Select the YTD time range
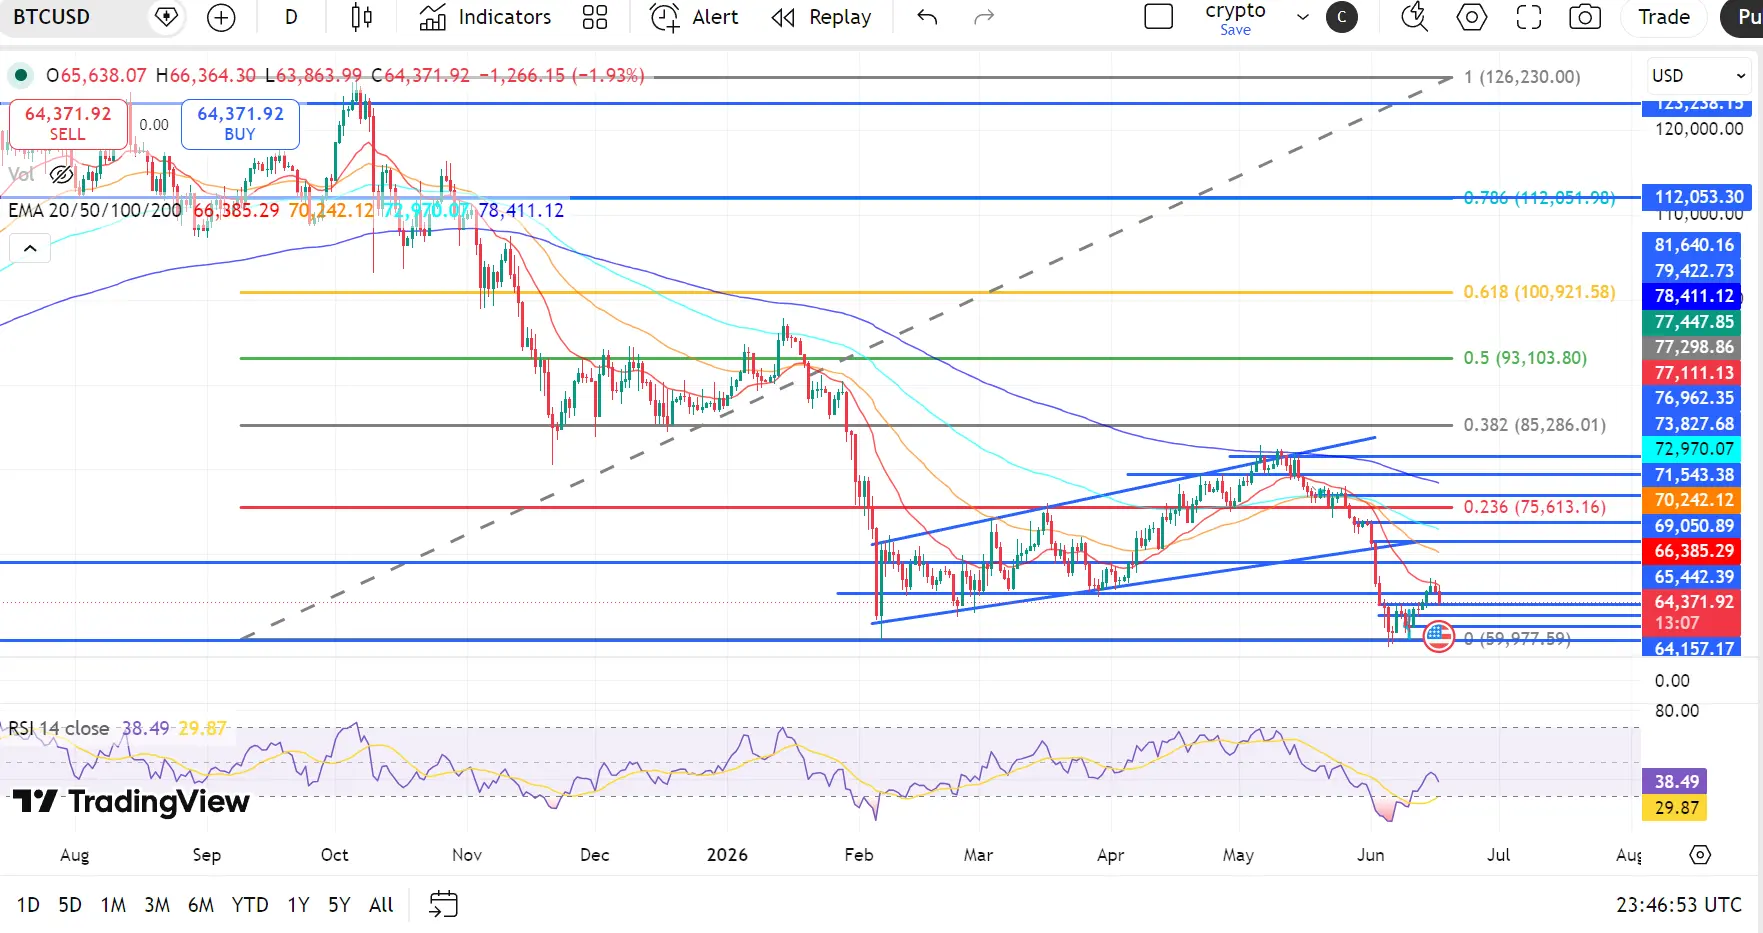The width and height of the screenshot is (1763, 933). pos(250,905)
